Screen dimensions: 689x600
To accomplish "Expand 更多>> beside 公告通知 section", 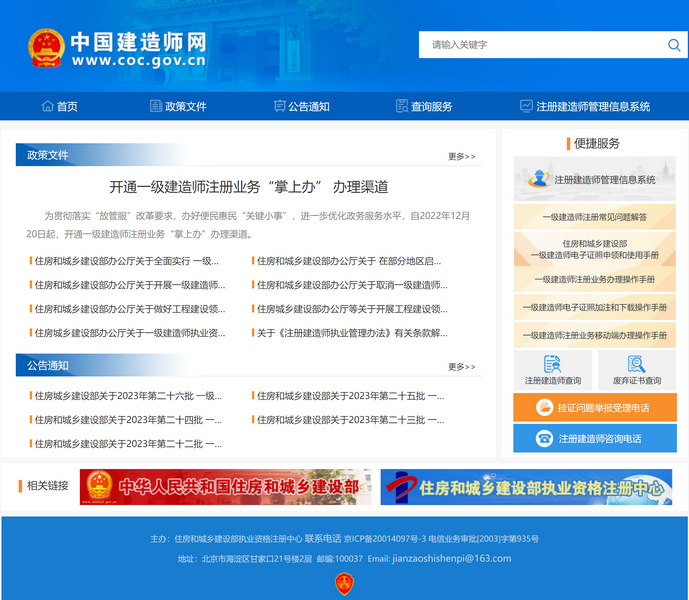I will click(461, 367).
